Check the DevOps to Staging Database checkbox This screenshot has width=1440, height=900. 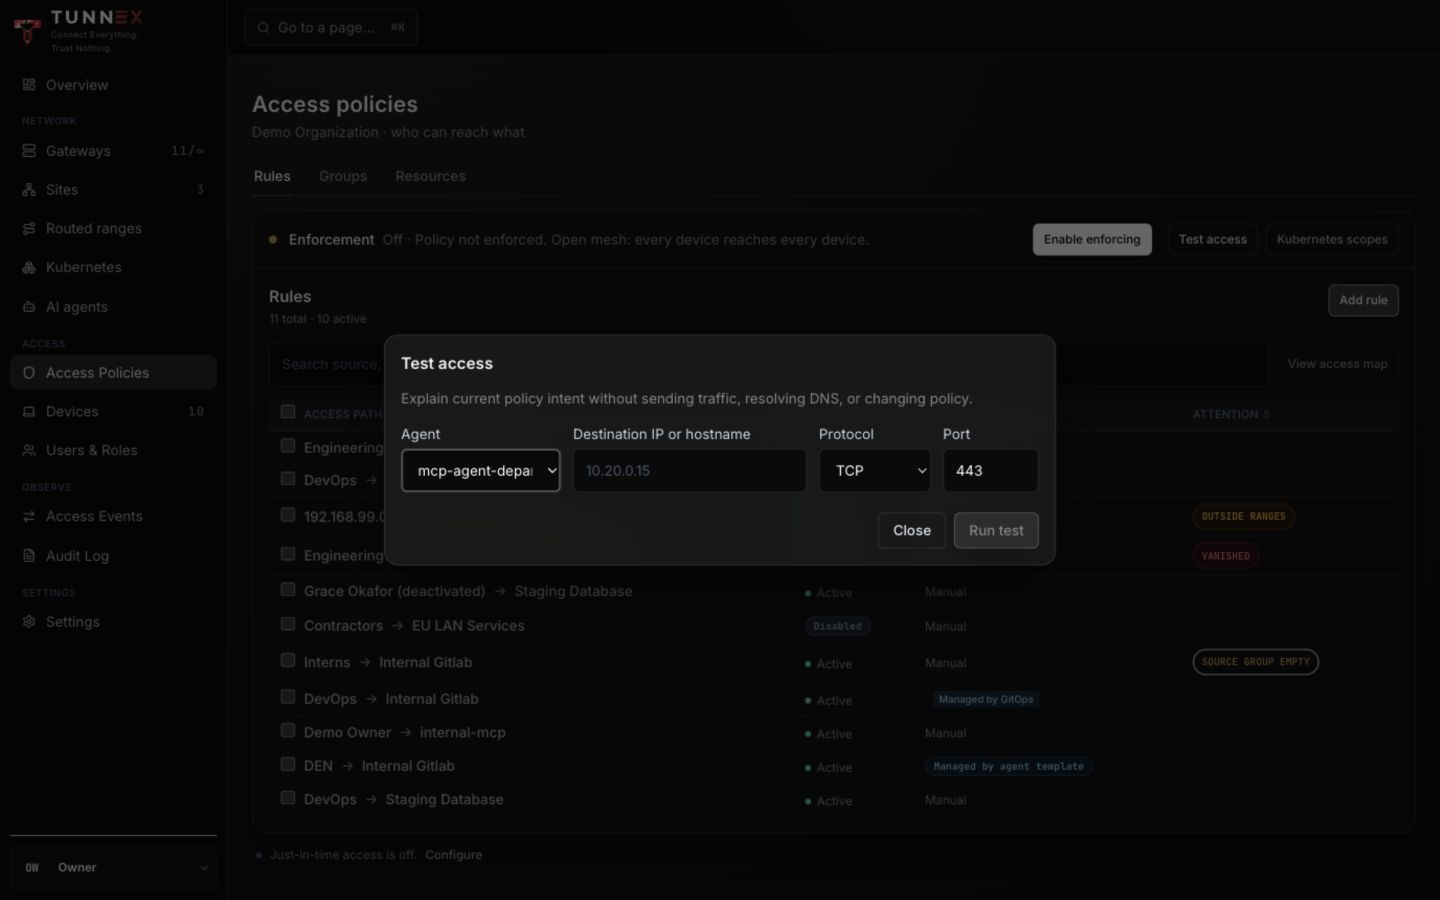point(288,798)
